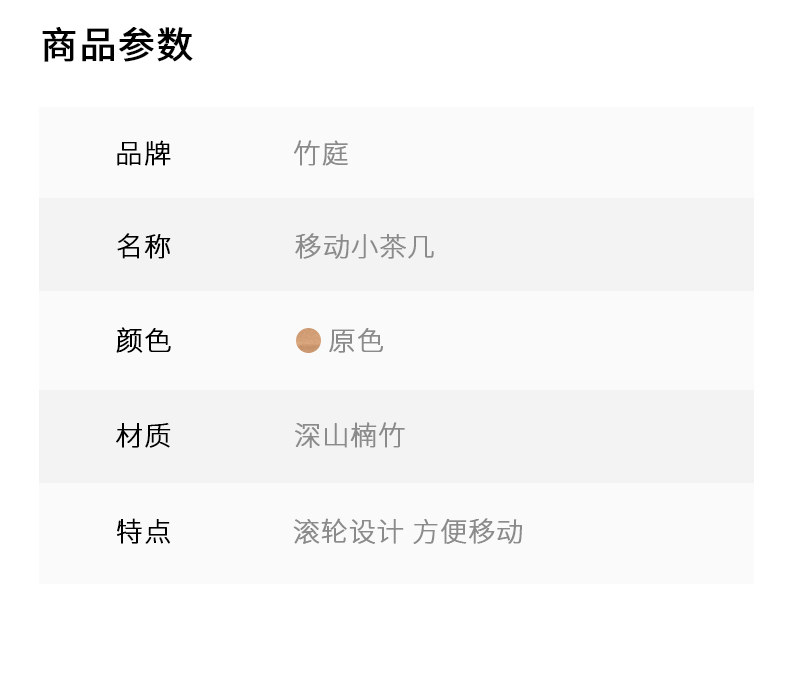Click the 滚轮设计 feature text

click(x=348, y=532)
